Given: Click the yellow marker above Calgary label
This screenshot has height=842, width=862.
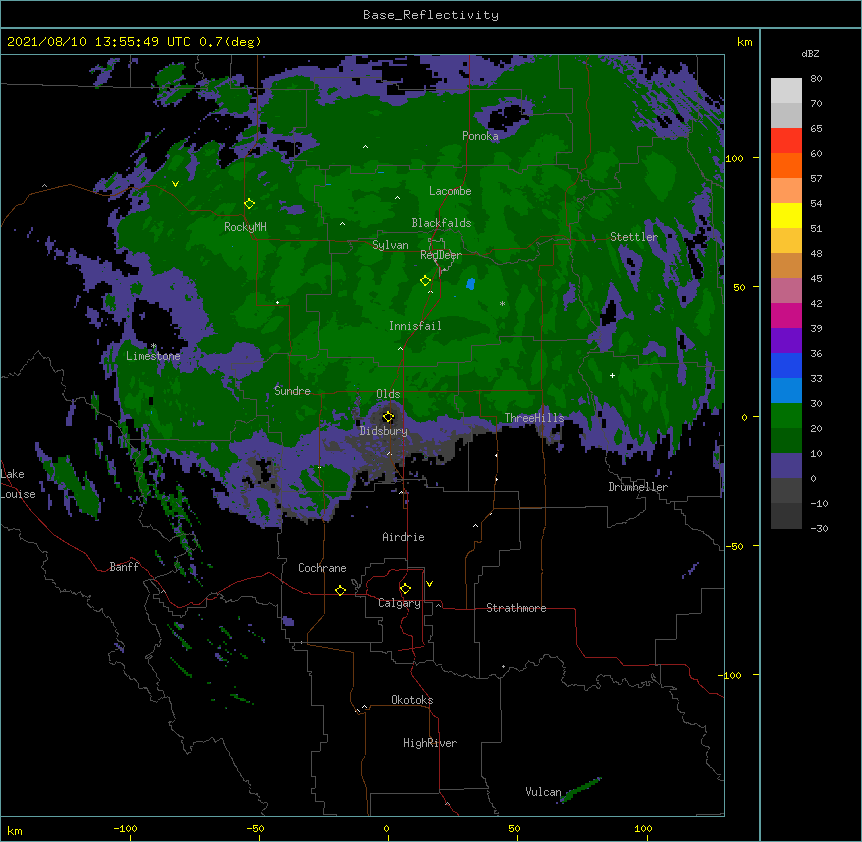Looking at the screenshot, I should pos(405,589).
